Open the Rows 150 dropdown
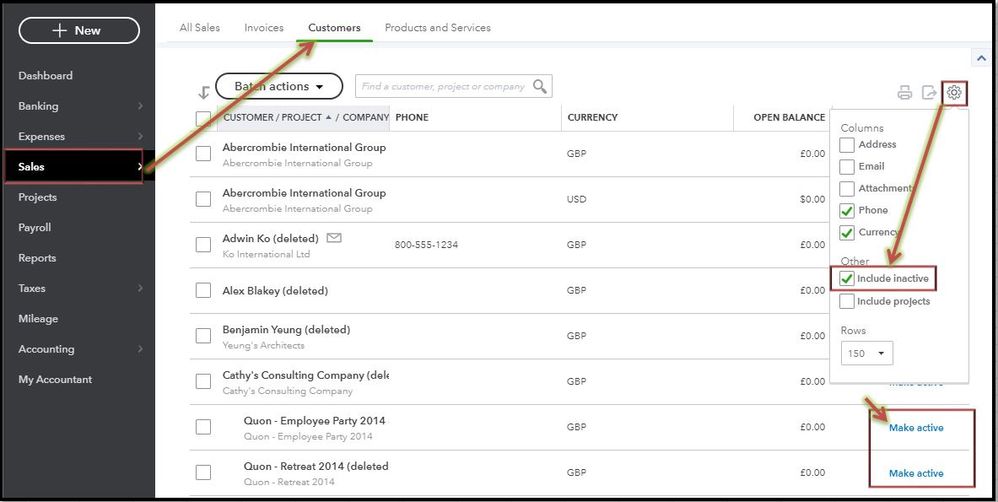 (867, 353)
